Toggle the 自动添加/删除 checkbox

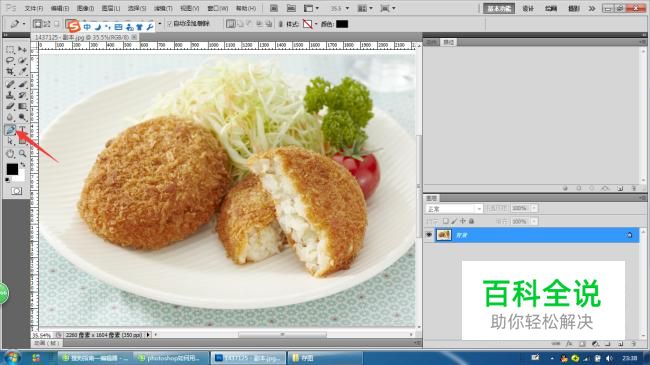(x=169, y=24)
